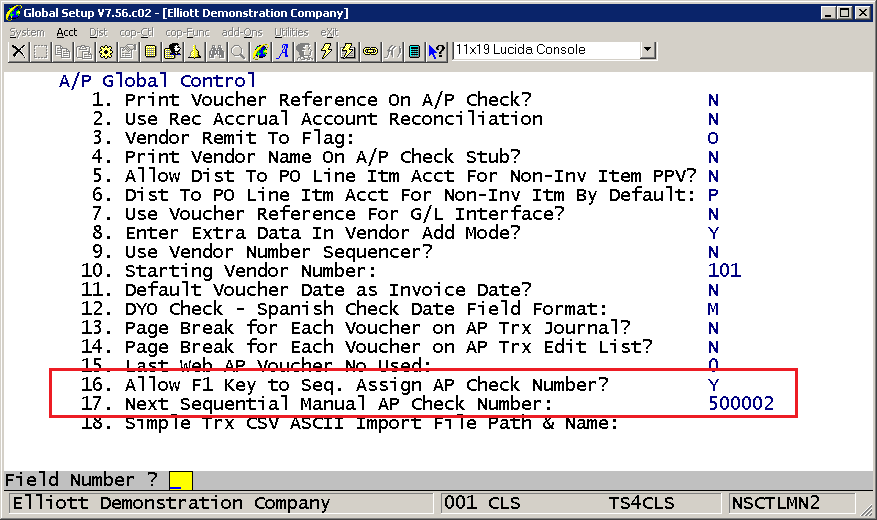The width and height of the screenshot is (877, 520).
Task: Click the dashed select-area toolbar icon
Action: (x=40, y=51)
